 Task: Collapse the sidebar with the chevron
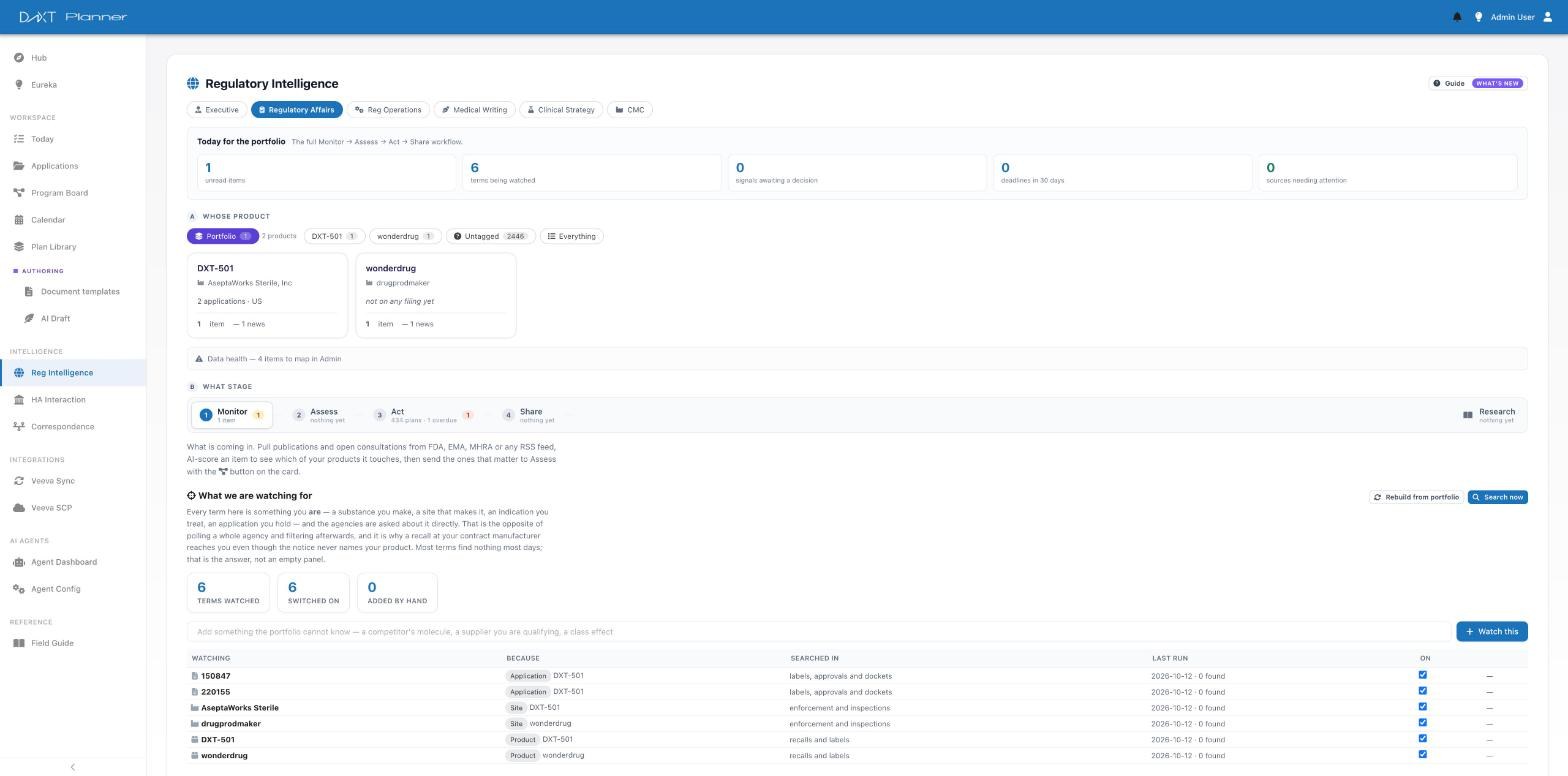pos(72,767)
